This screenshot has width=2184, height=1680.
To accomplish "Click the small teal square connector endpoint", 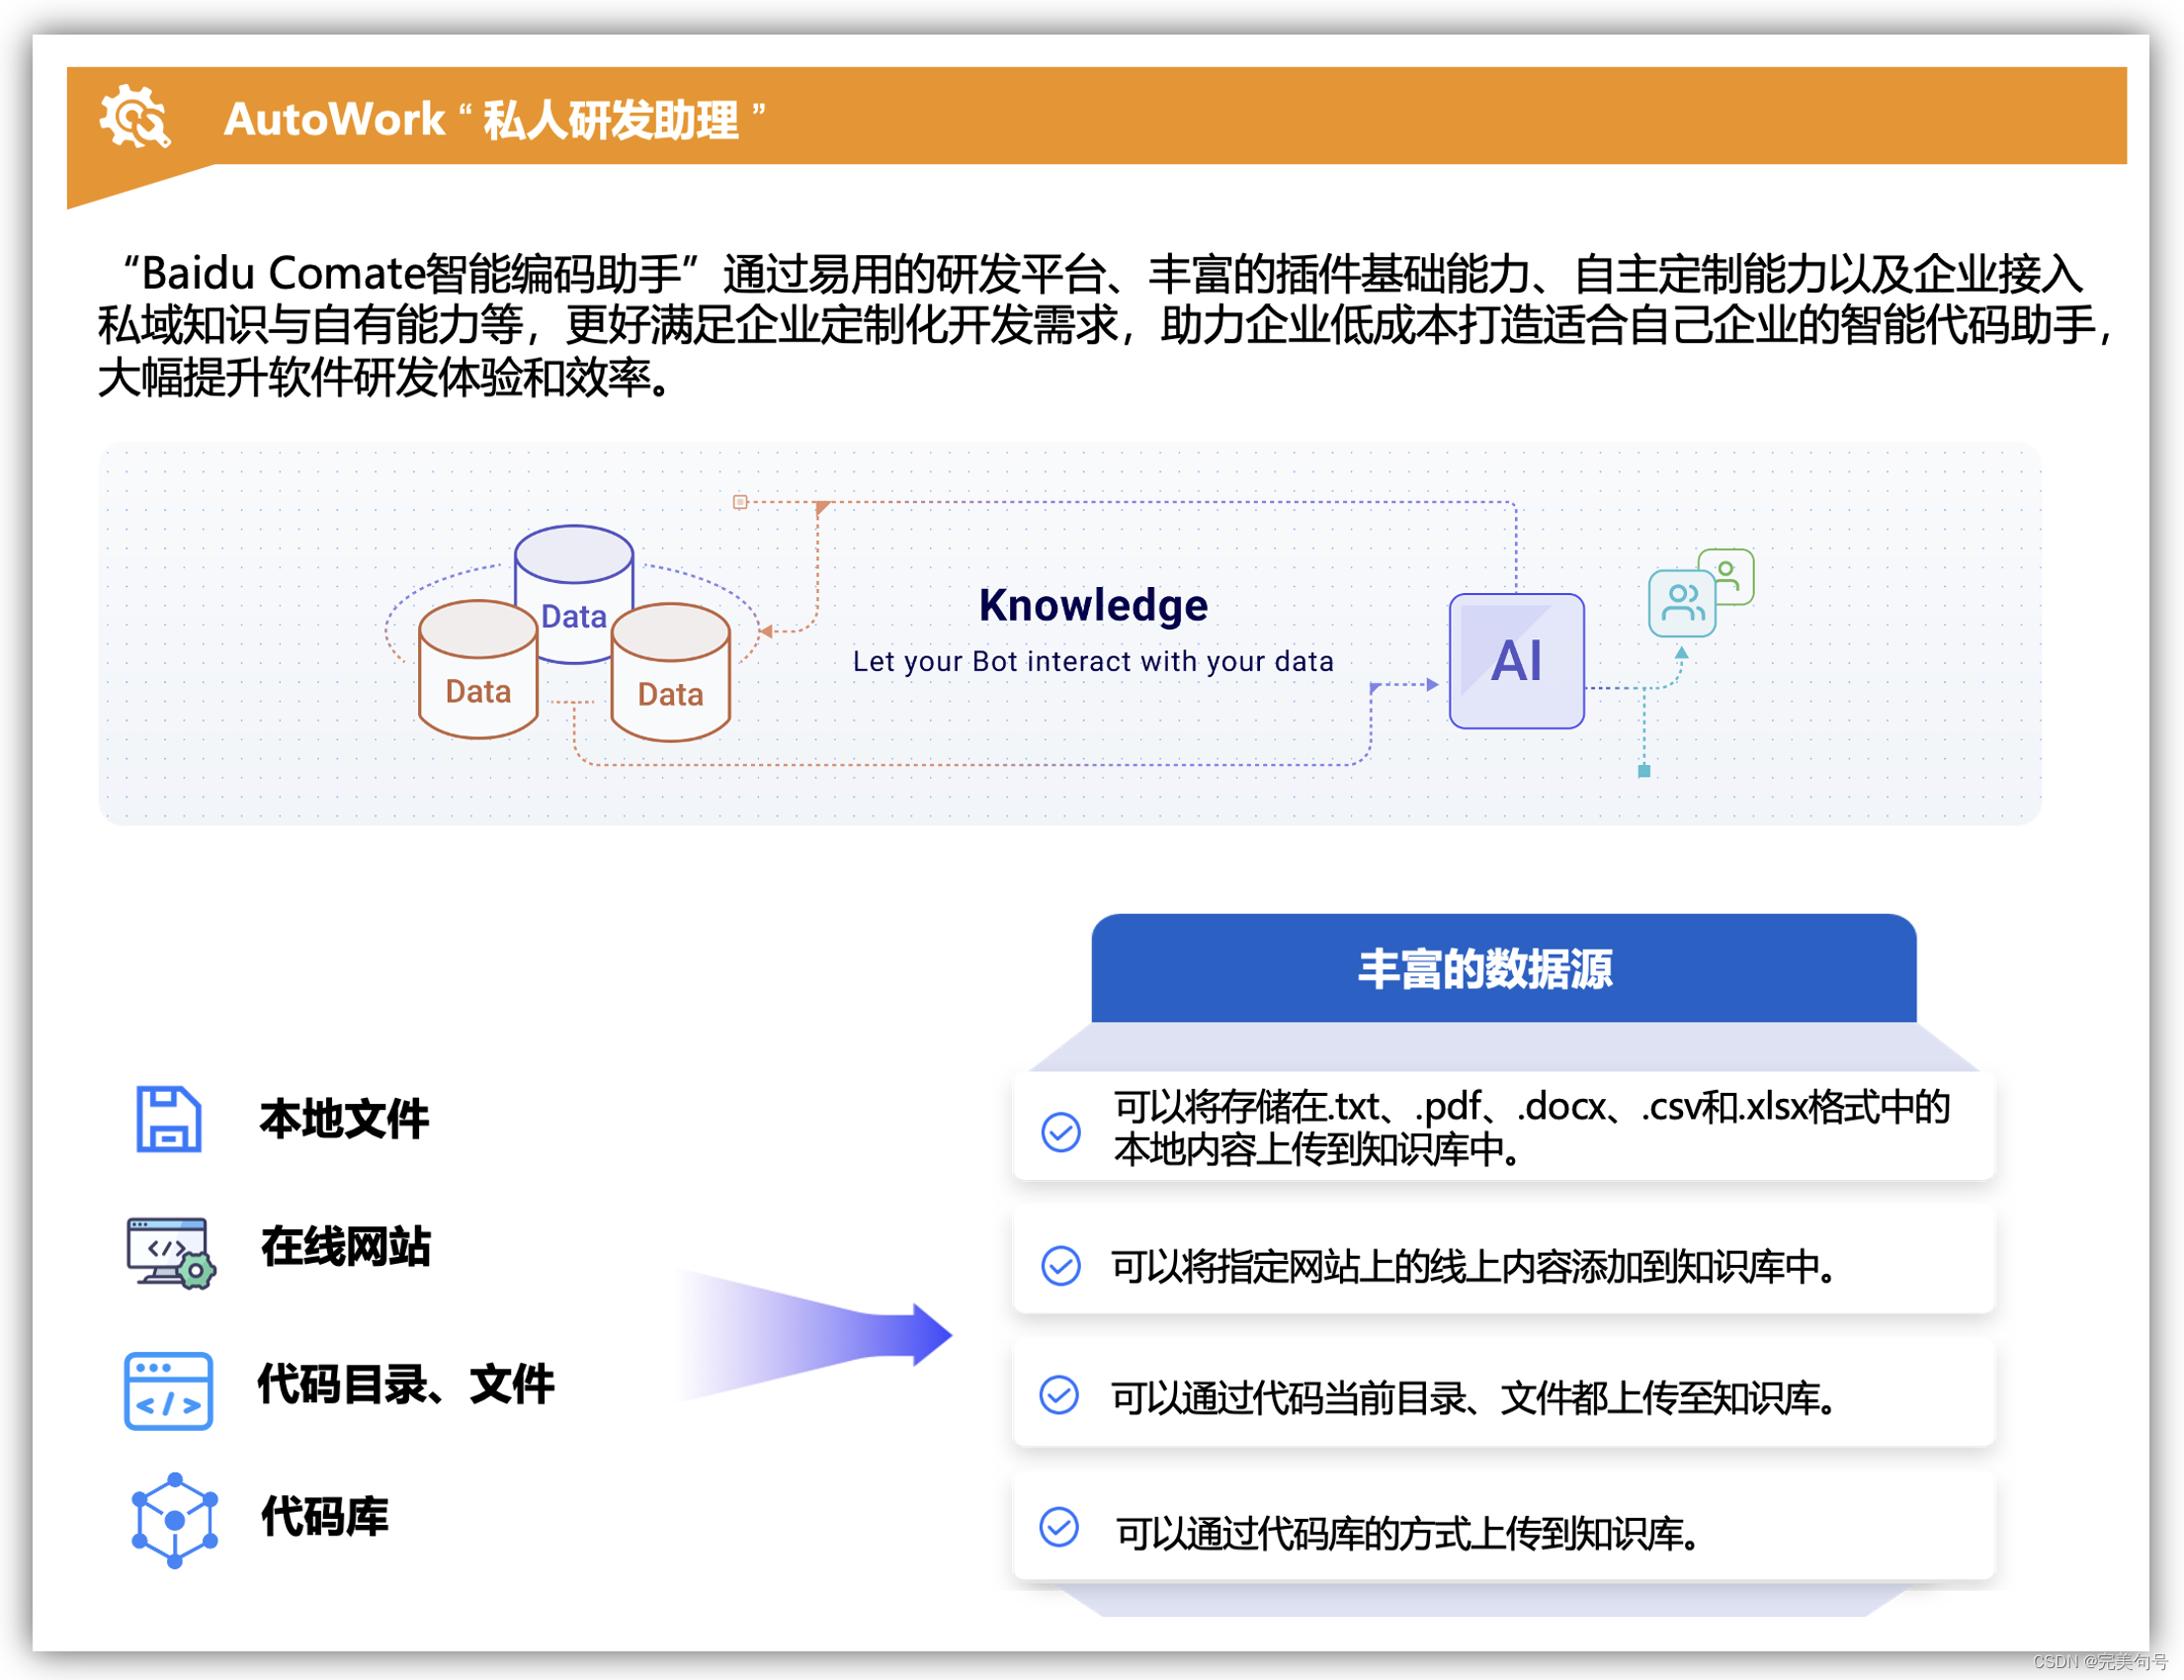I will pyautogui.click(x=1644, y=771).
